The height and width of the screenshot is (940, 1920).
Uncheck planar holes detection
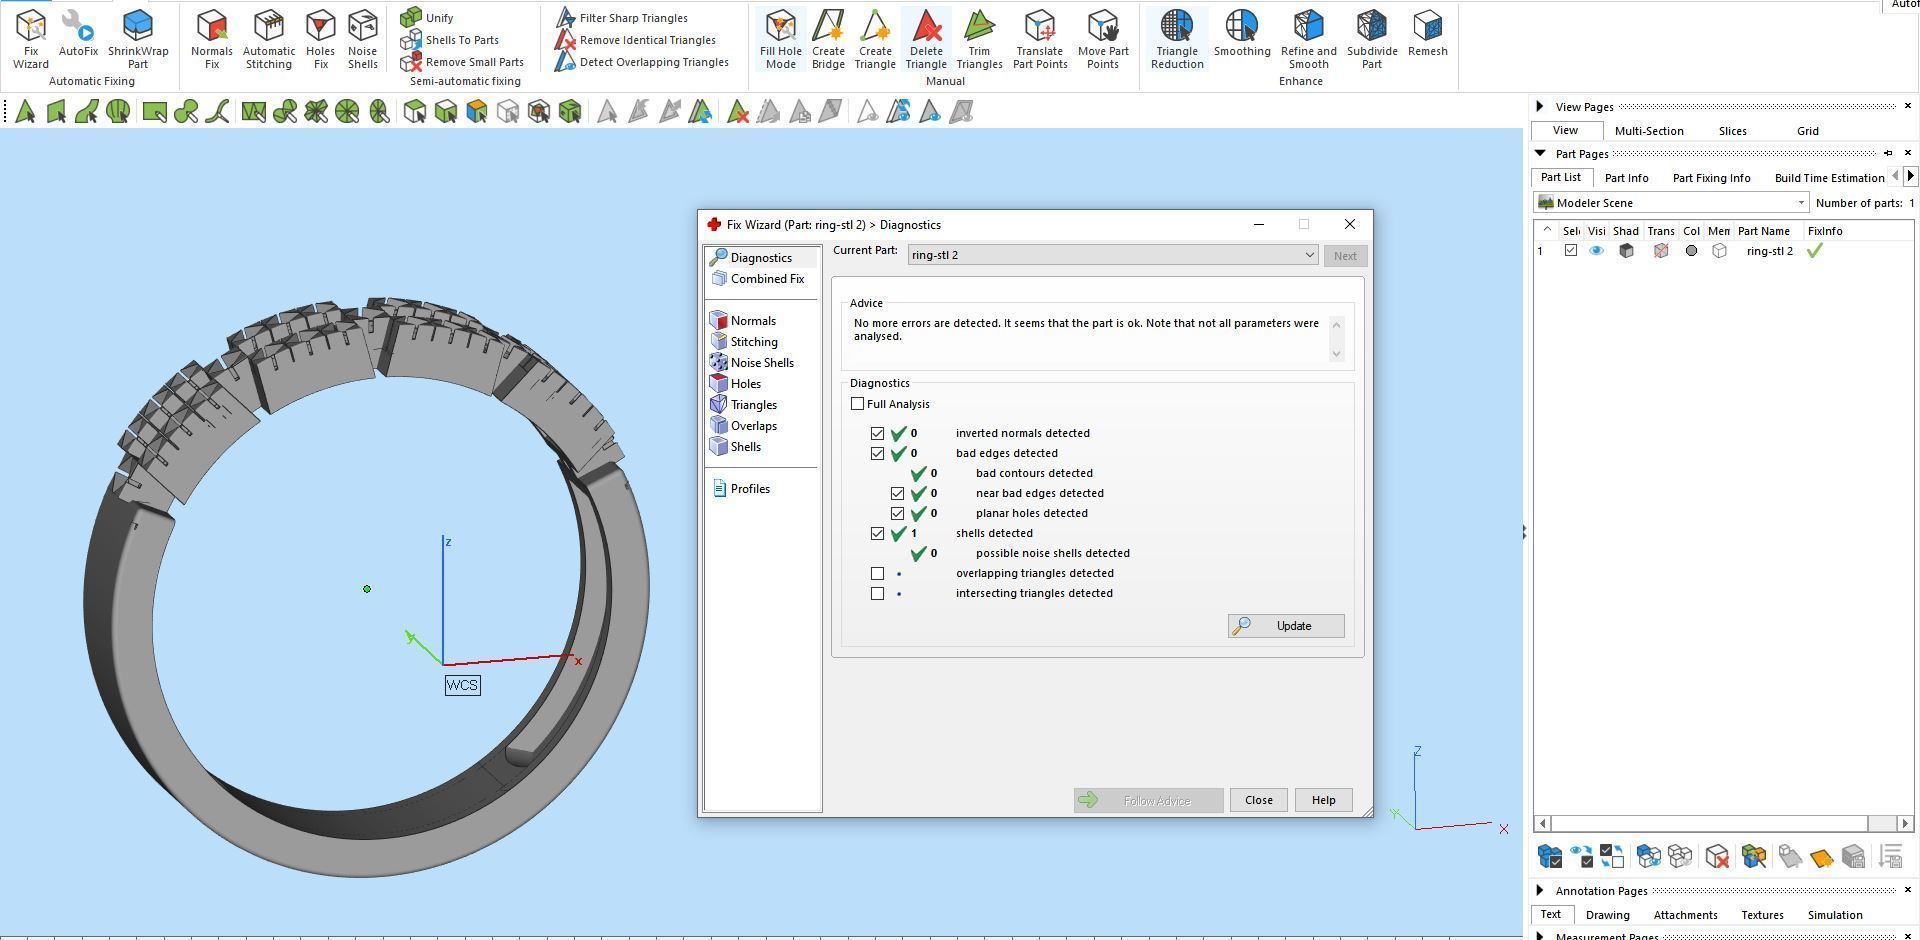point(897,513)
